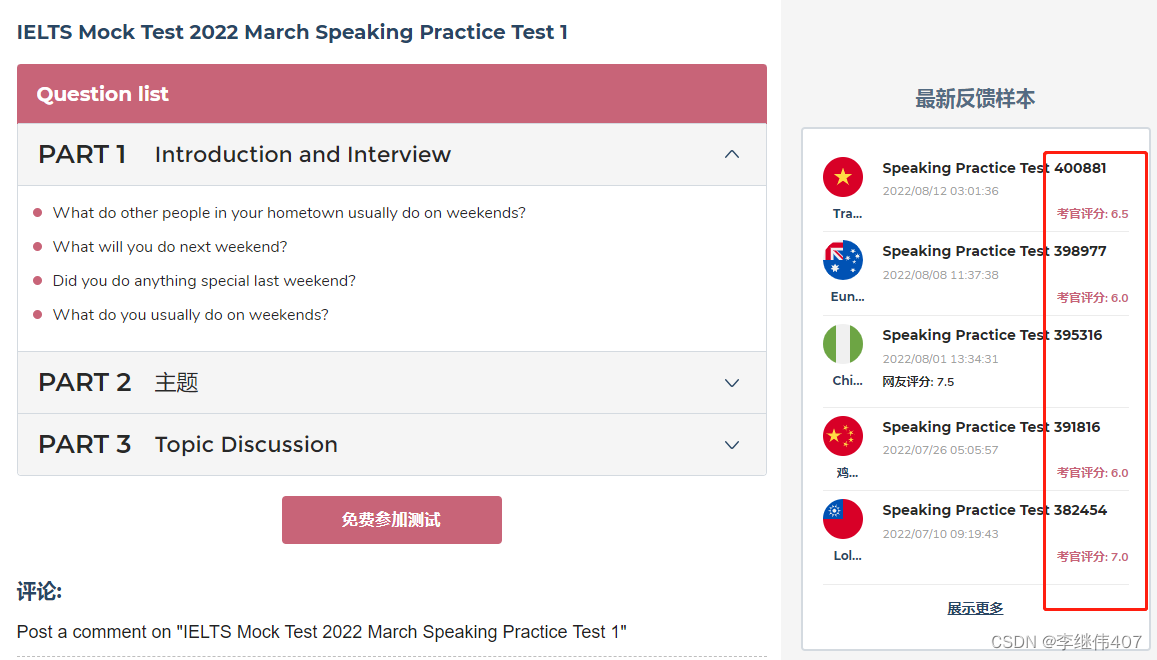Open Speaking Practice Test 395316 sample
The width and height of the screenshot is (1157, 660).
992,335
